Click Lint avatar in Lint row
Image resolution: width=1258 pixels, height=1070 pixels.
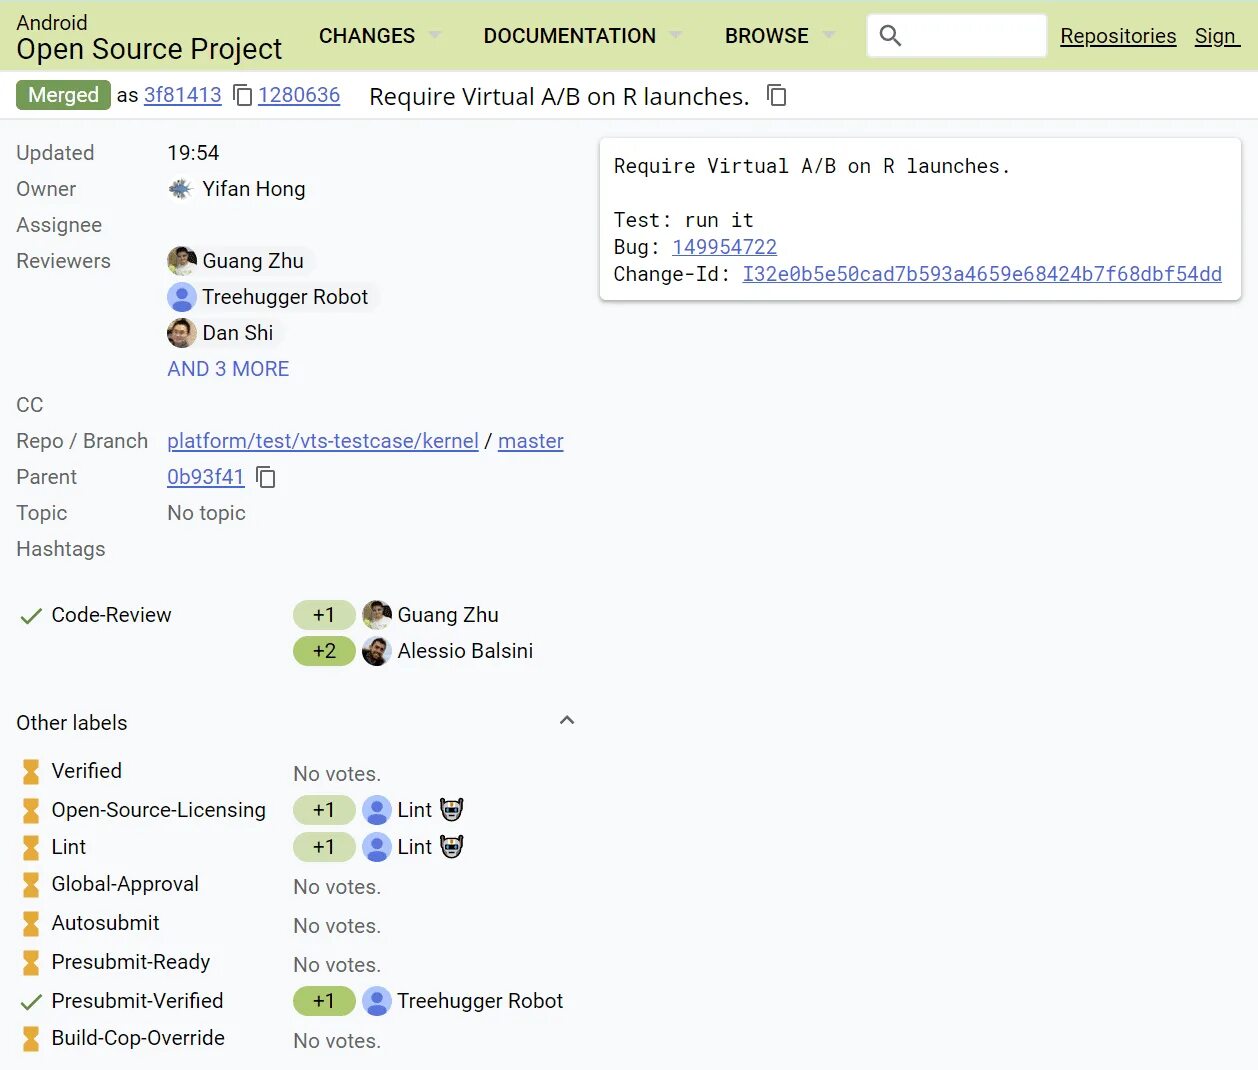[377, 847]
